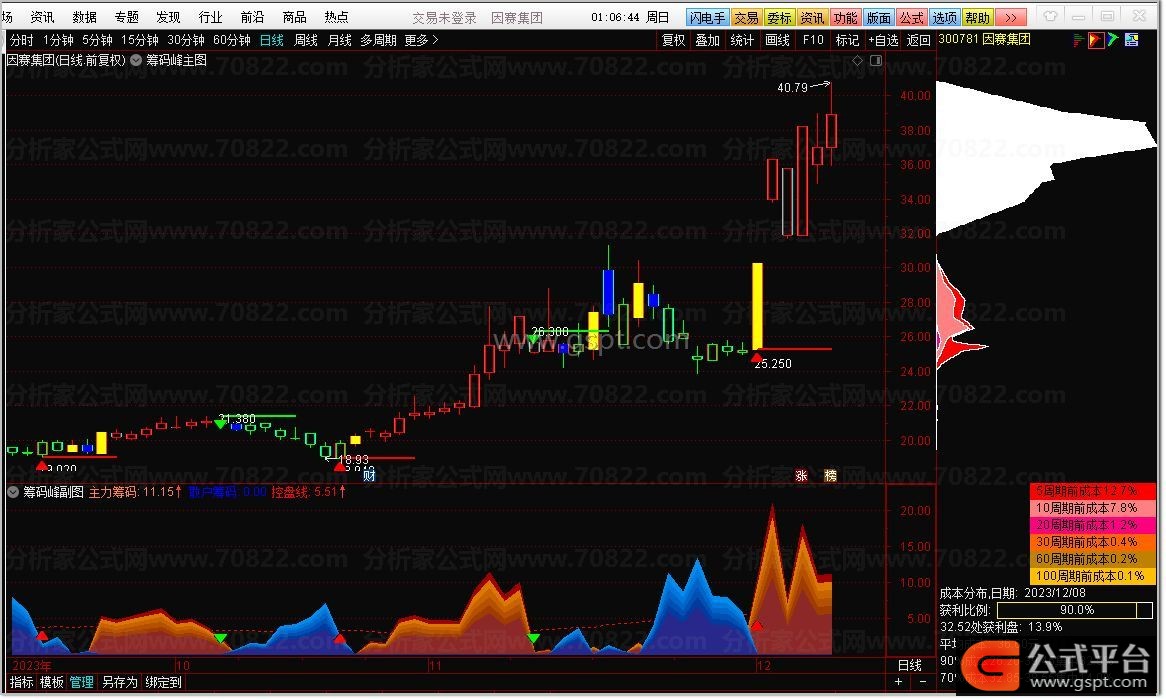Click 复权 adjustment button
Image resolution: width=1166 pixels, height=699 pixels.
(674, 40)
